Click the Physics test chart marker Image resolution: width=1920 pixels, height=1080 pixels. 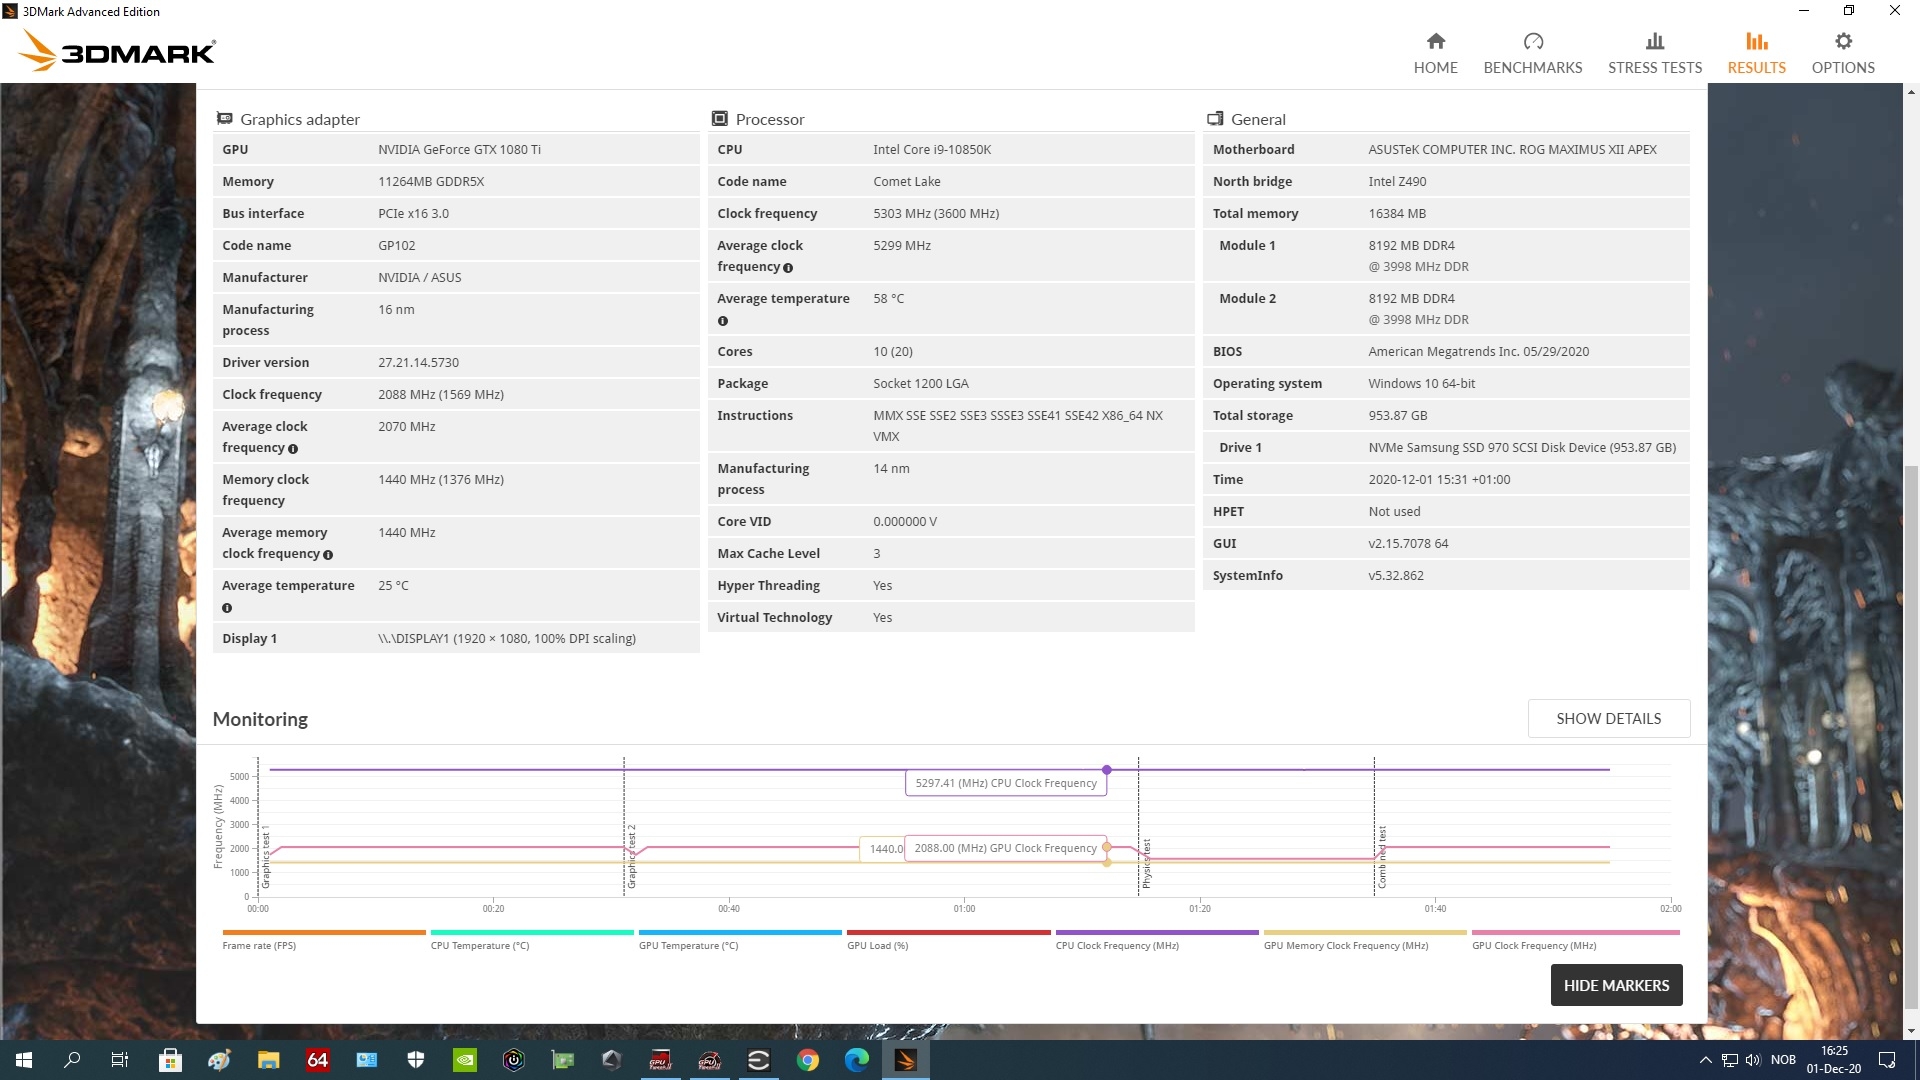click(x=1146, y=864)
